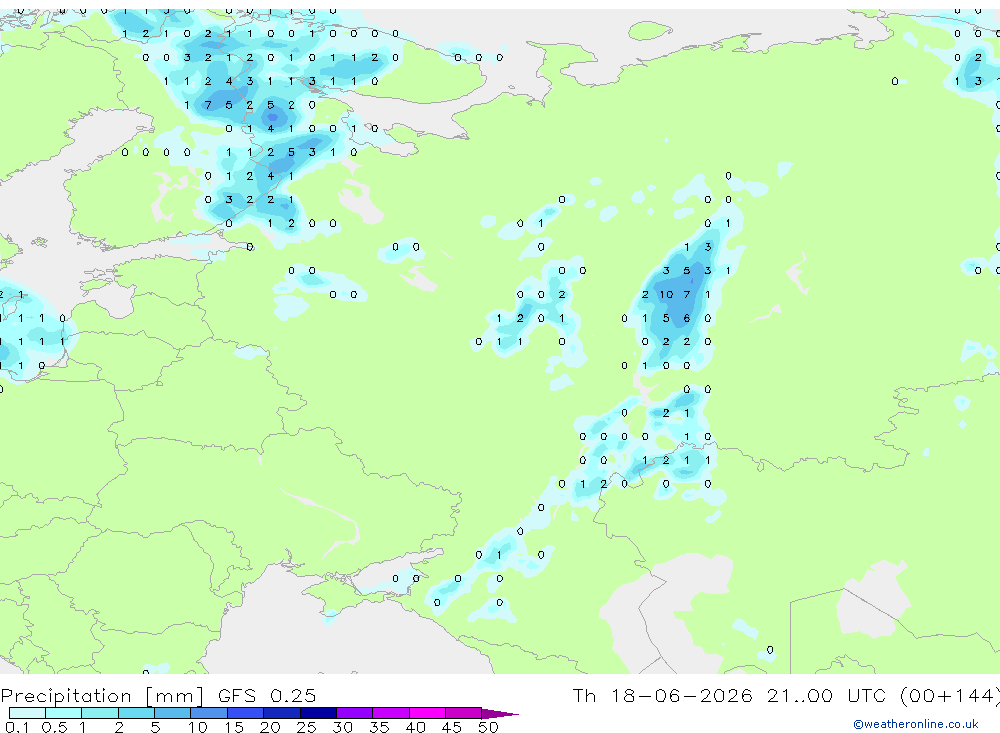Select the magenta legend swatch between 40 and 45
Screen dimensions: 1000x733
pos(427,713)
